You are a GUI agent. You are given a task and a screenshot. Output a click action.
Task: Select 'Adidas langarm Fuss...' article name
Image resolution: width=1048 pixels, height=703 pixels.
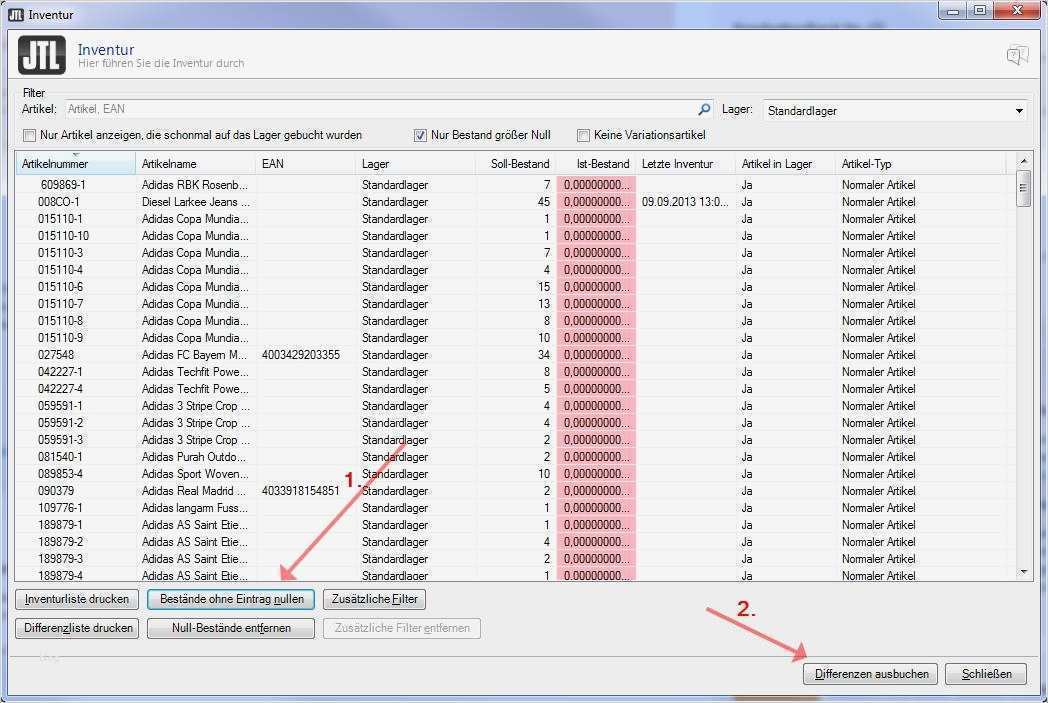(195, 508)
